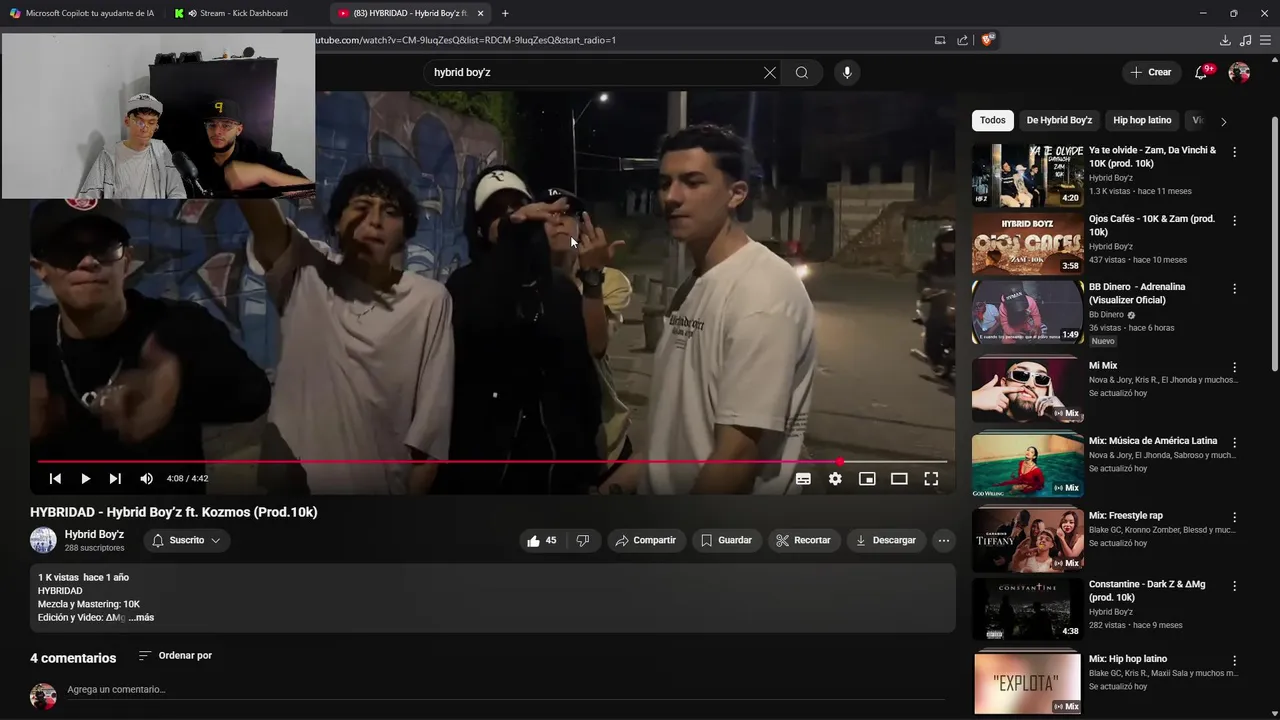
Task: Open Ojos Cafés video thumbnail
Action: pos(1027,243)
